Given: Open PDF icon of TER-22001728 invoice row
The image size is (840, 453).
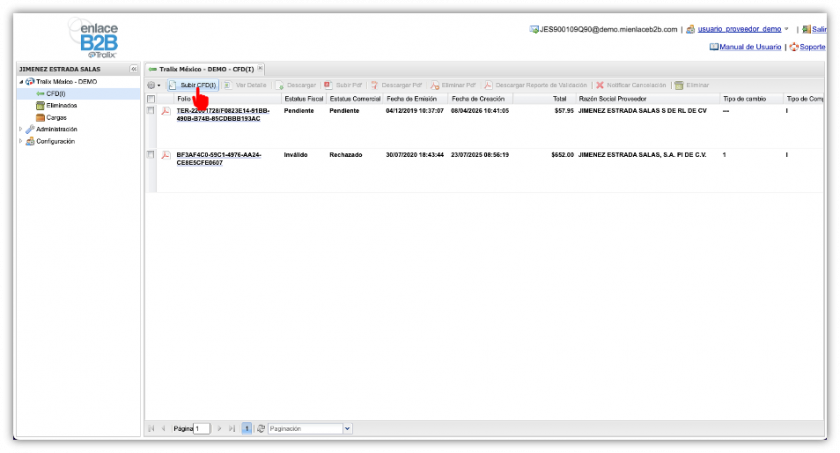Looking at the screenshot, I should [166, 111].
